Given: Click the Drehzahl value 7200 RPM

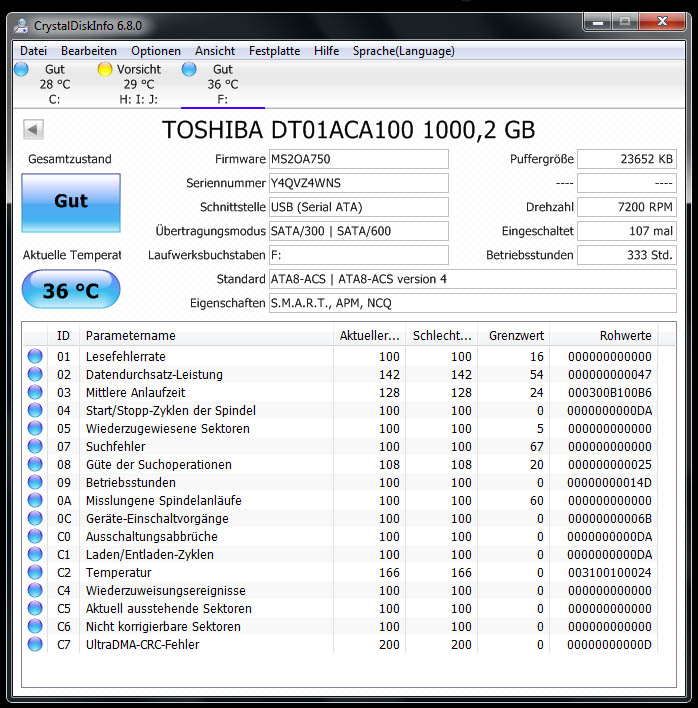Looking at the screenshot, I should tap(627, 207).
